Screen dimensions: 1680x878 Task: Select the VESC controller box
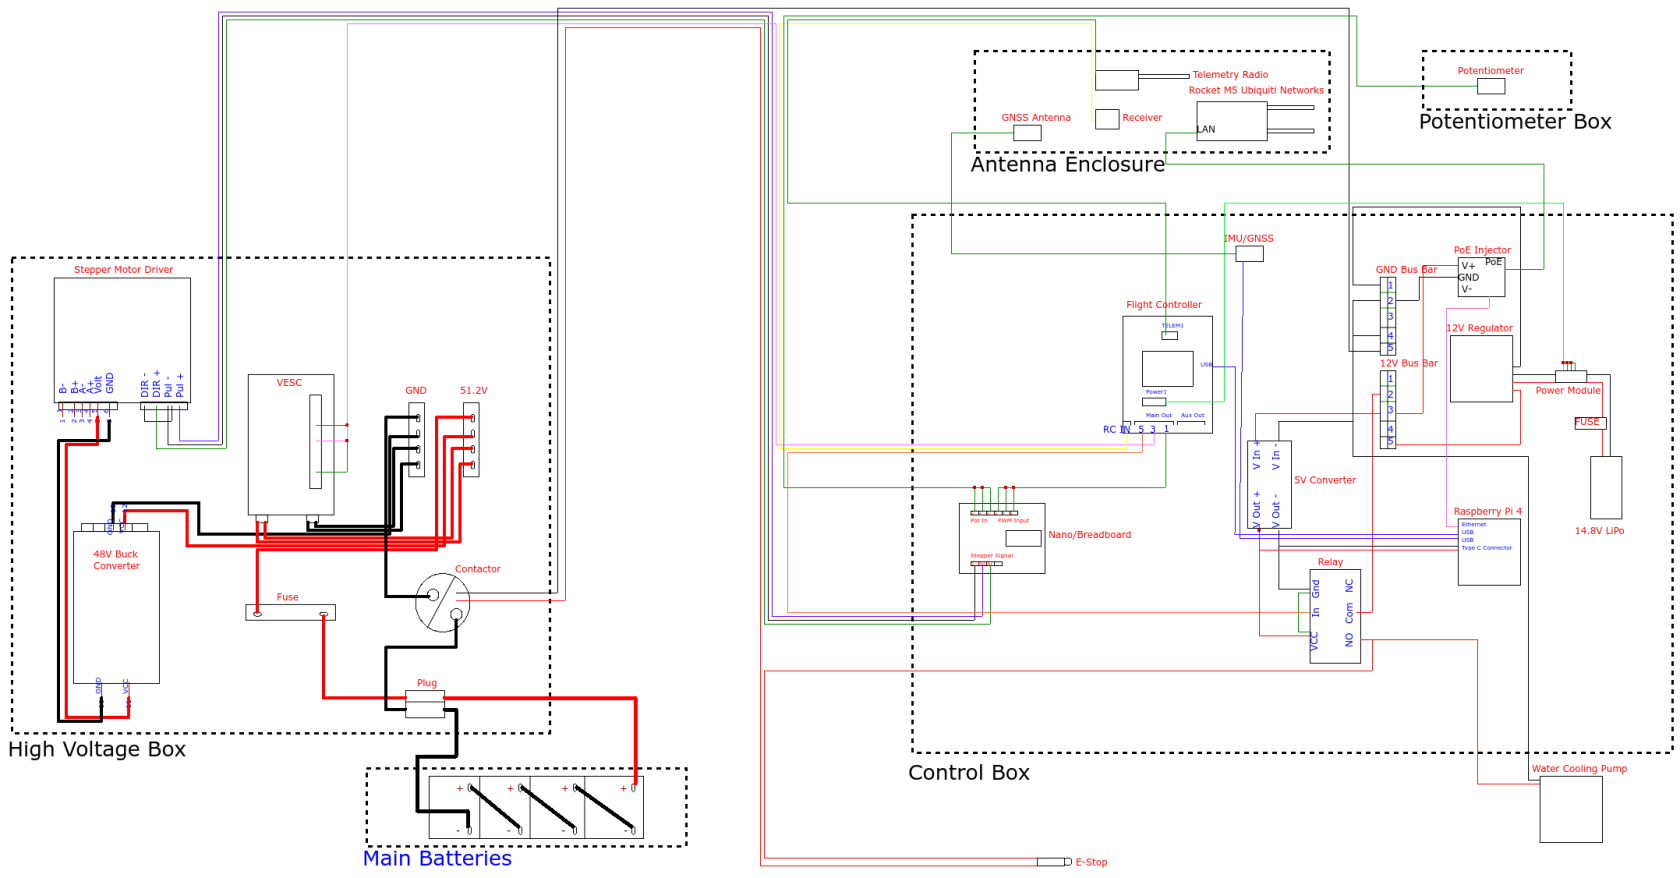(291, 445)
